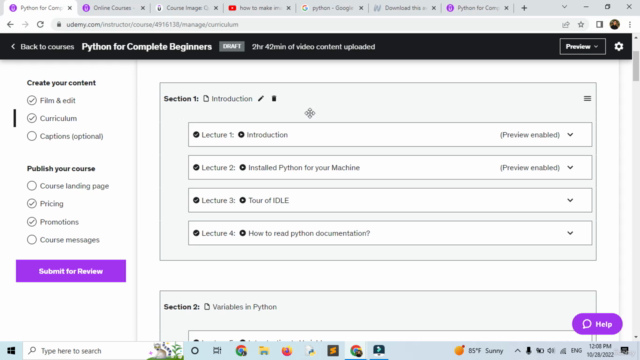Click ENG language indicator

coord(576,351)
